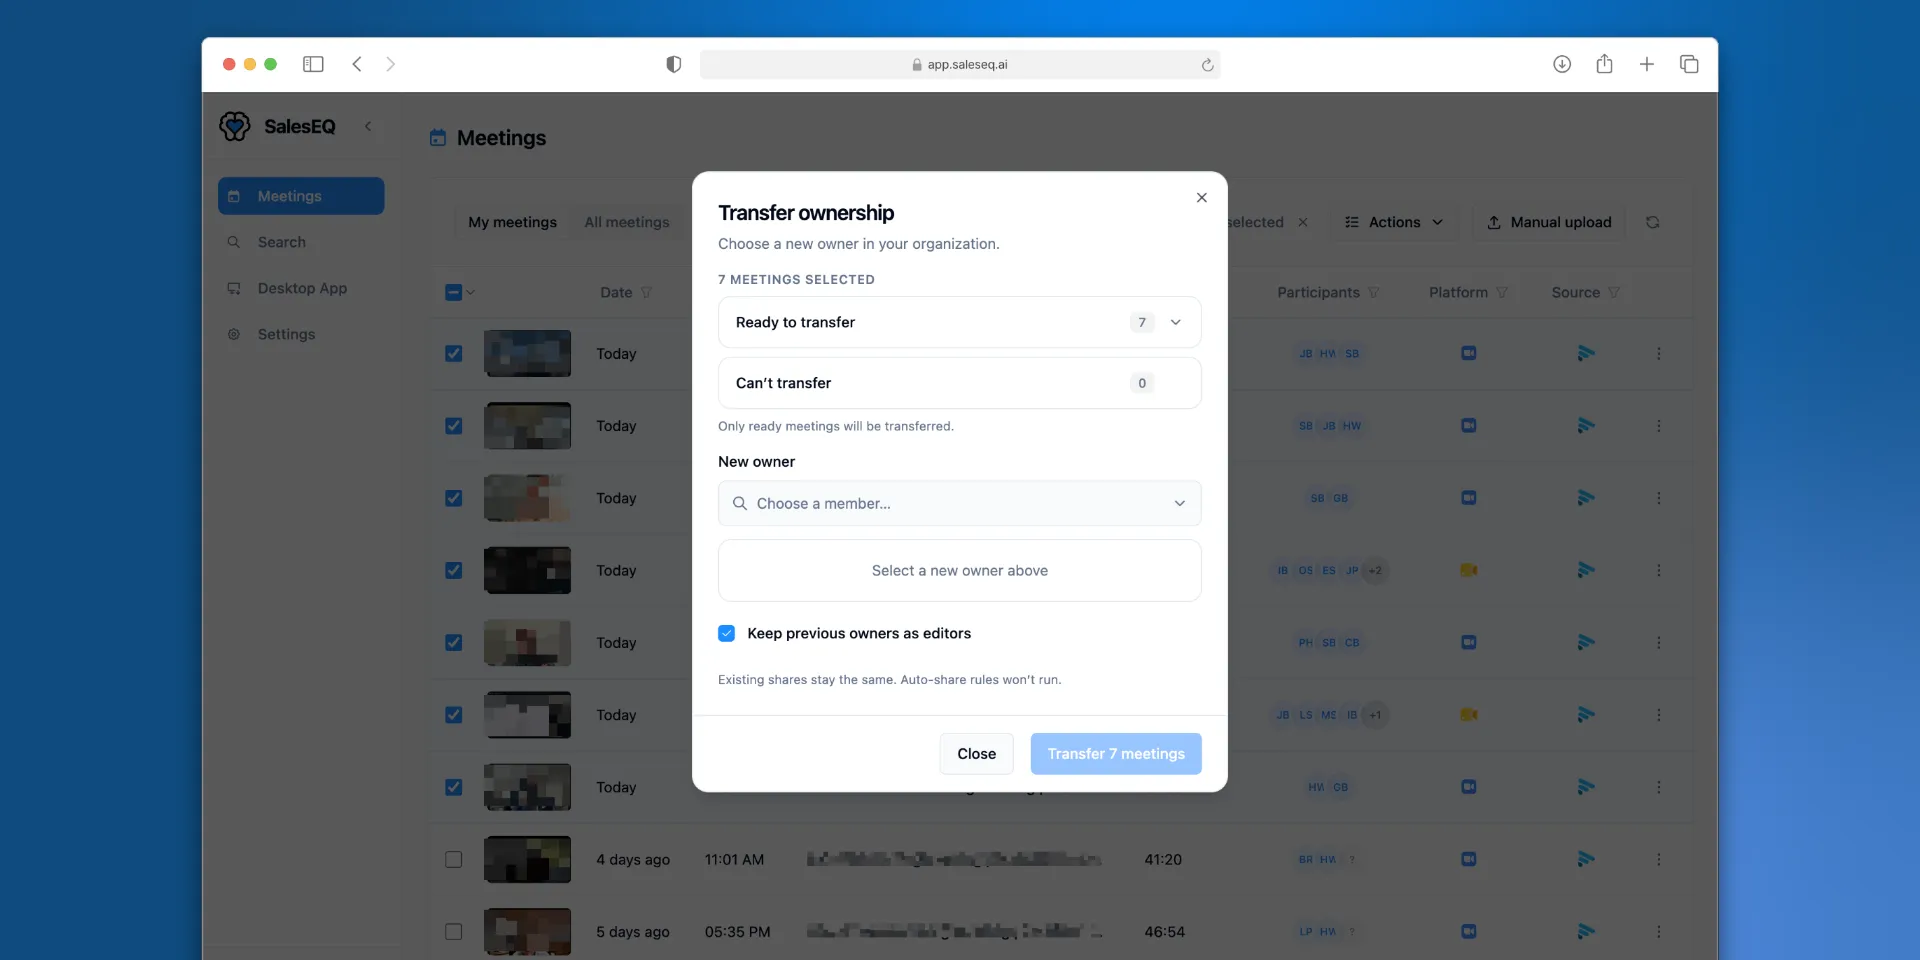Click the Participants column filter icon
This screenshot has width=1920, height=960.
coord(1373,292)
